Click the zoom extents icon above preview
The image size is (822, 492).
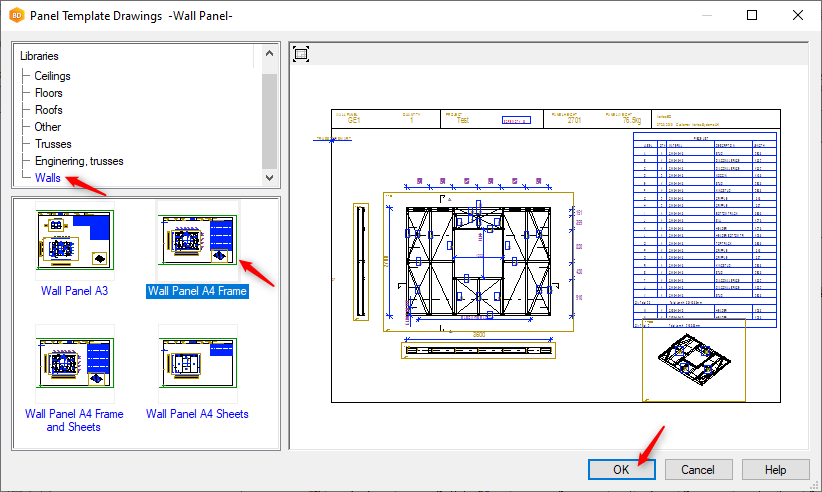301,54
